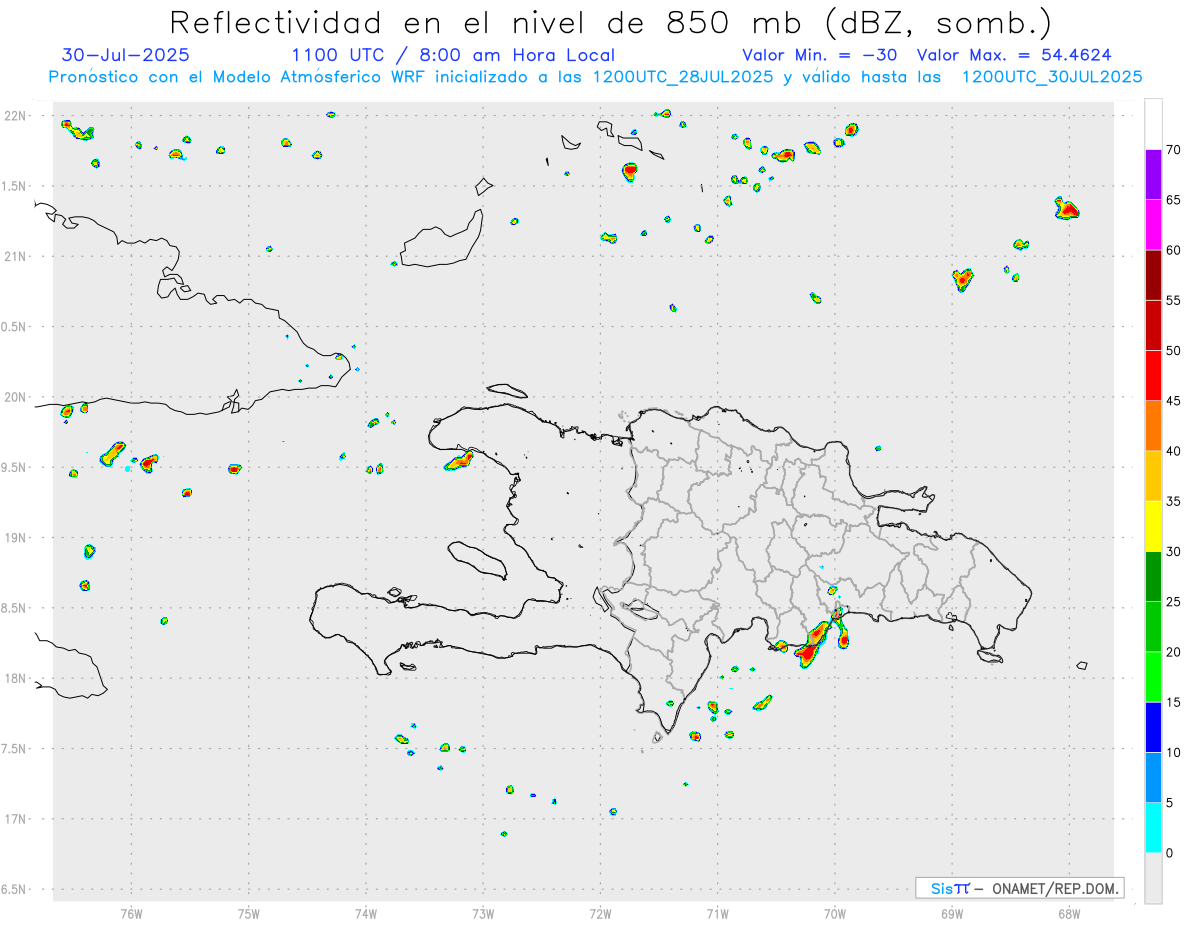Viewport: 1200px width, 927px height.
Task: Select the bright red 45-50 dBZ colorbar segment
Action: [x=1153, y=376]
